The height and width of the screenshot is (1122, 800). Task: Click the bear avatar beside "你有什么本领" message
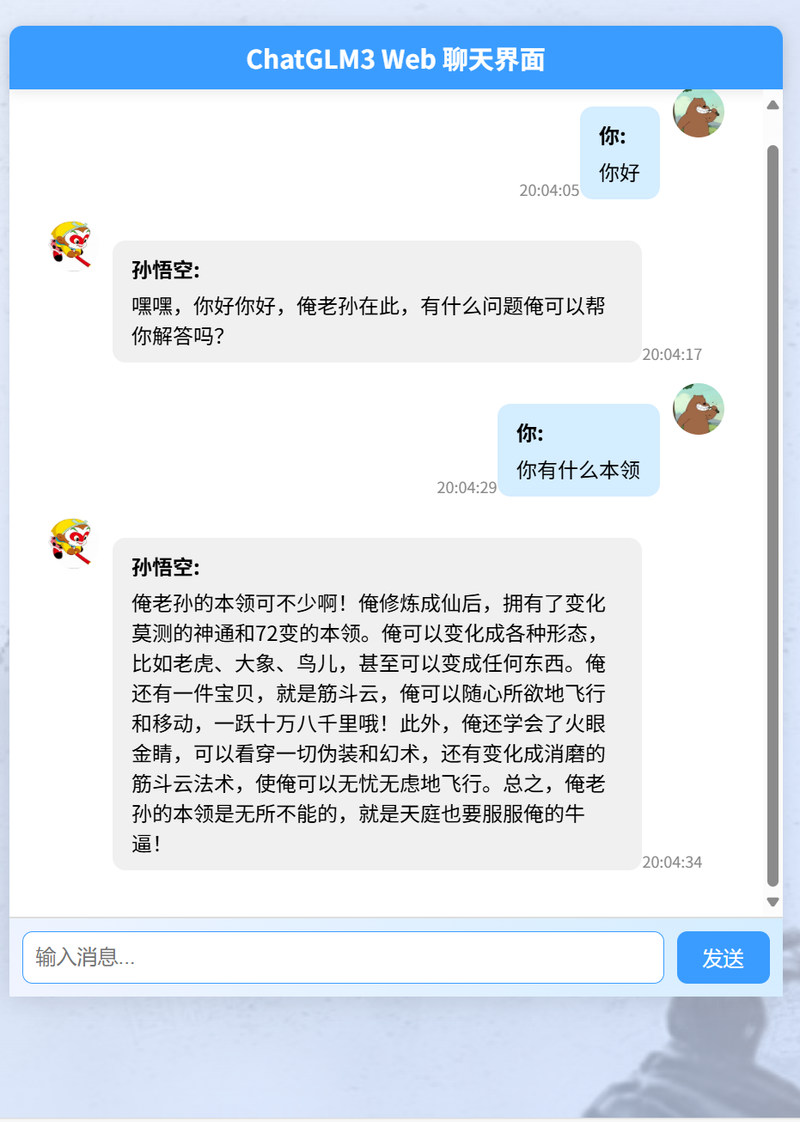(698, 409)
